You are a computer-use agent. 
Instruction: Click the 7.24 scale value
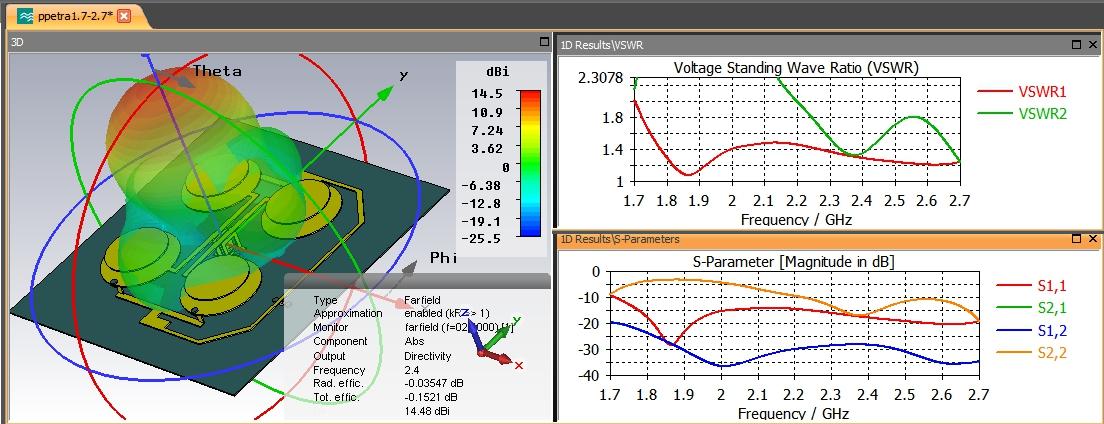click(487, 130)
